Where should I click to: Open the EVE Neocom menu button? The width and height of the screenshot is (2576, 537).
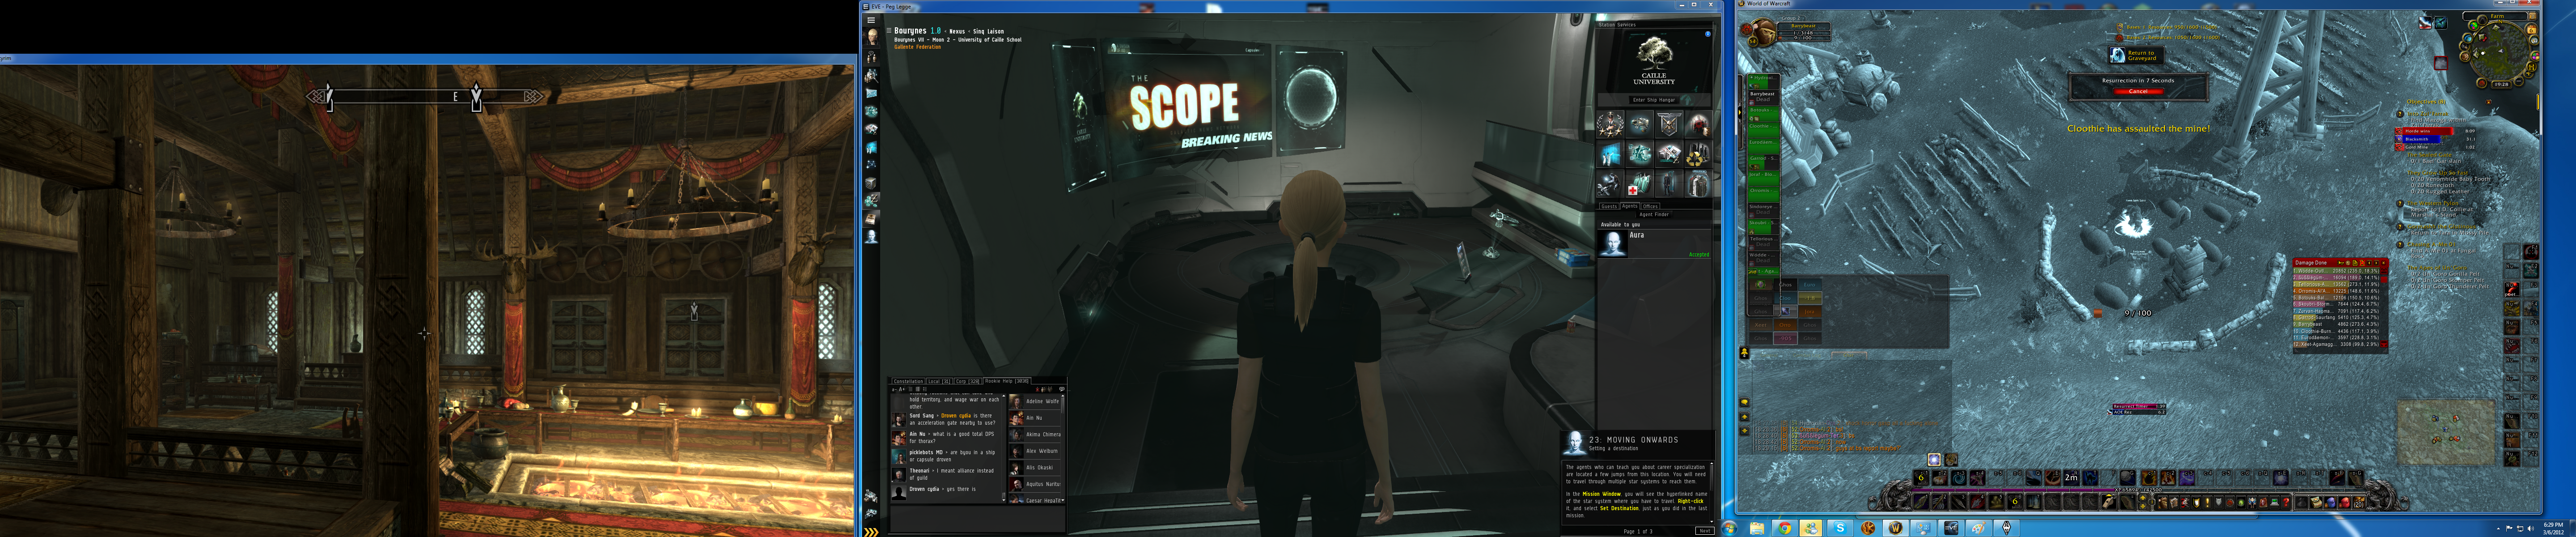click(x=871, y=20)
